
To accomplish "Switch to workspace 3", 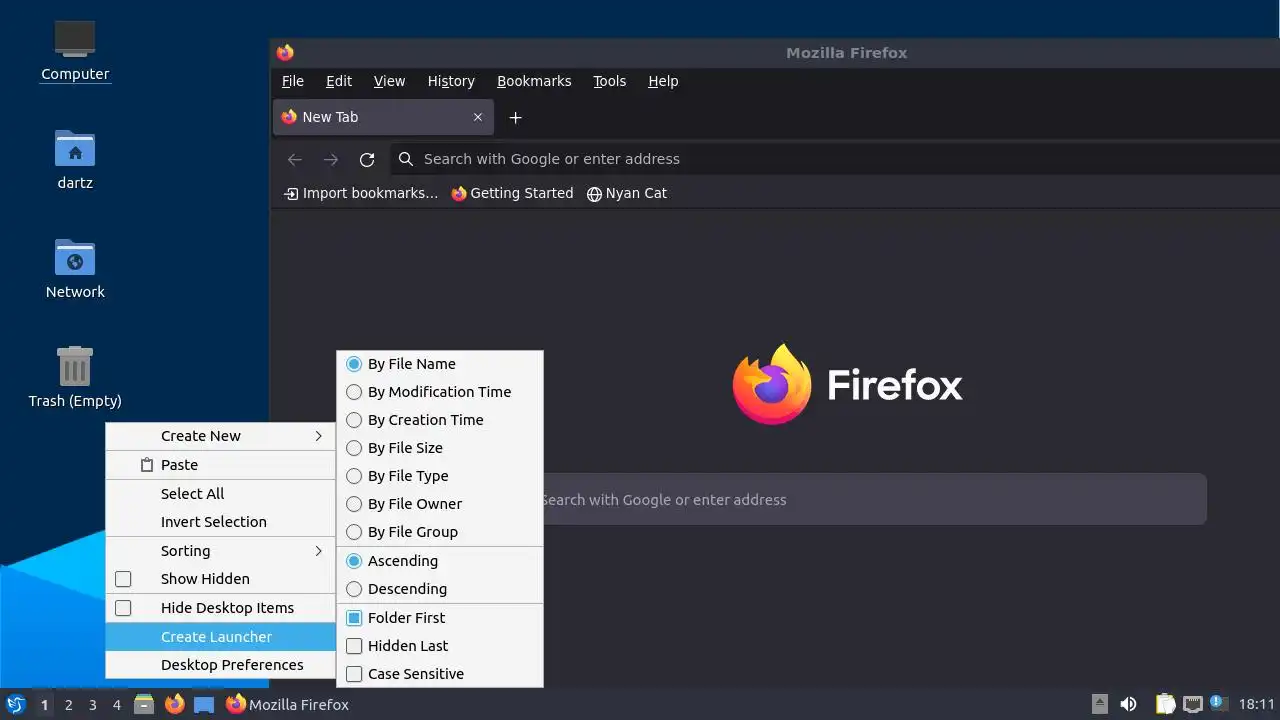I will pos(93,704).
